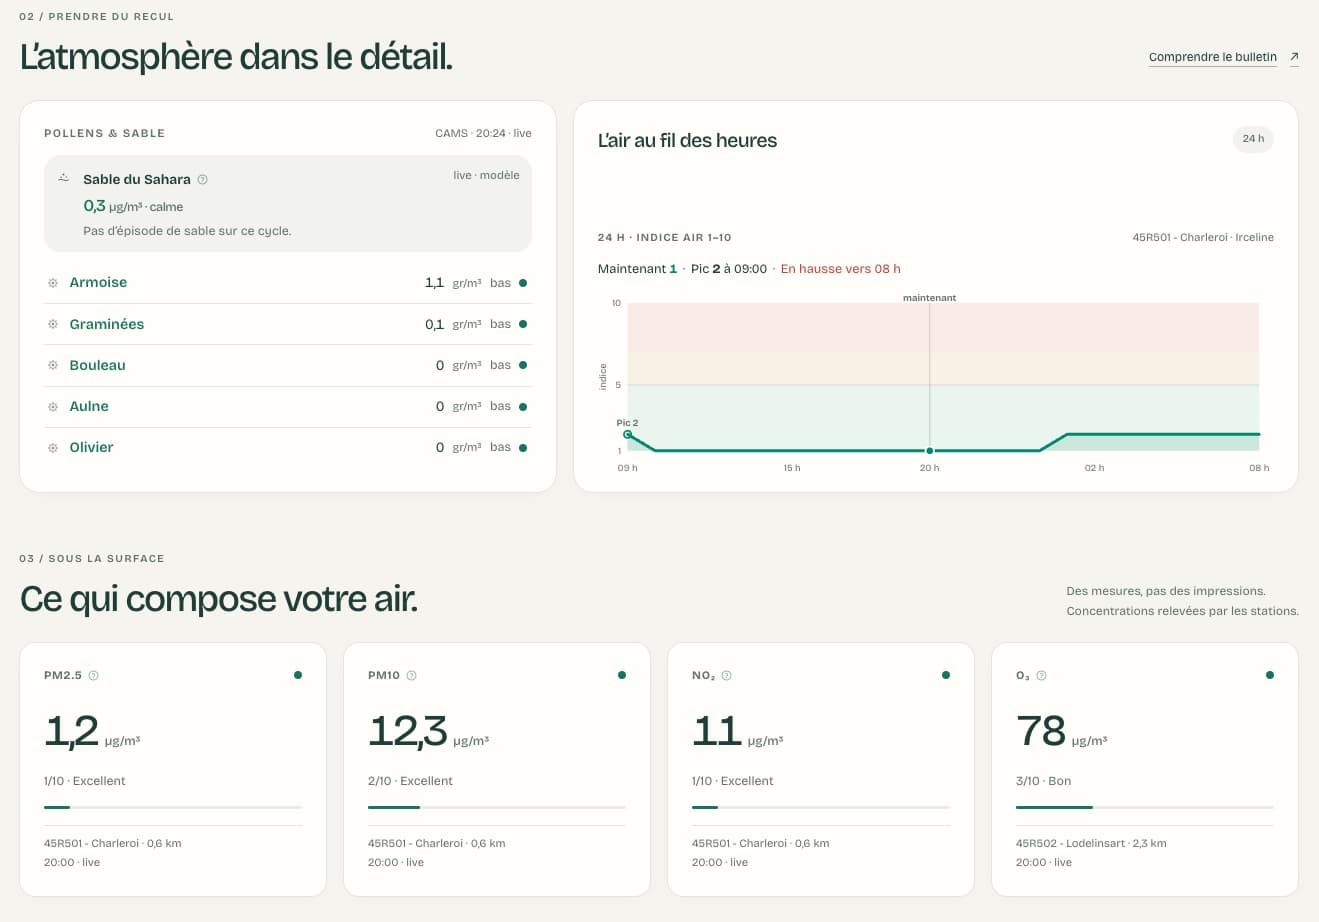Click the maintenant point on the chart line

pos(930,451)
